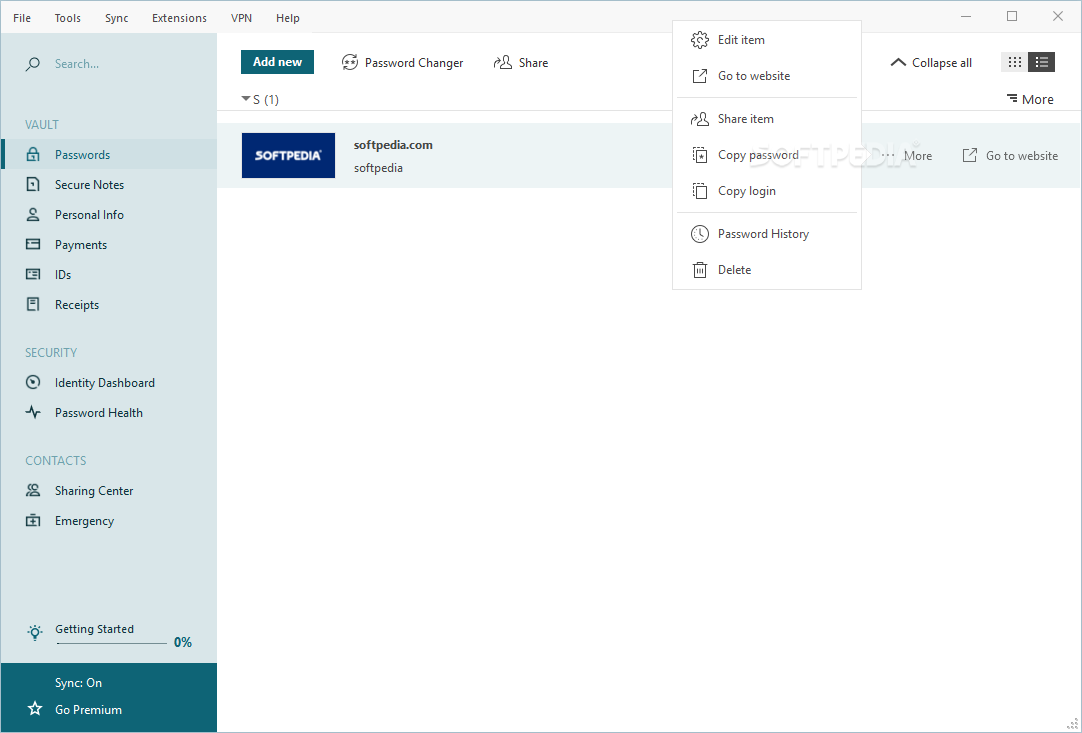1082x733 pixels.
Task: Click the window resize grip corner
Action: click(1073, 724)
